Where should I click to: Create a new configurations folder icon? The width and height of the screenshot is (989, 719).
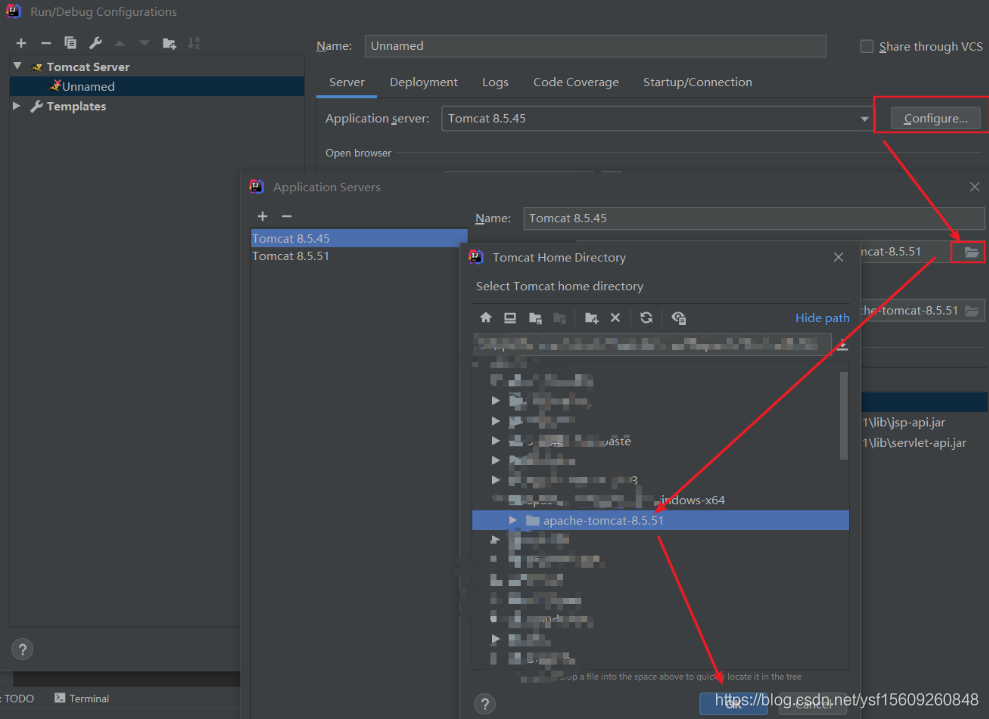[x=169, y=43]
